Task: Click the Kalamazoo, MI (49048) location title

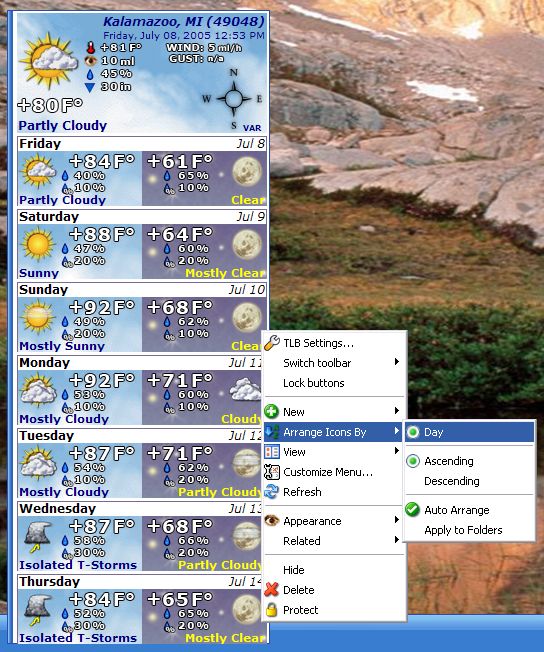Action: click(x=183, y=21)
